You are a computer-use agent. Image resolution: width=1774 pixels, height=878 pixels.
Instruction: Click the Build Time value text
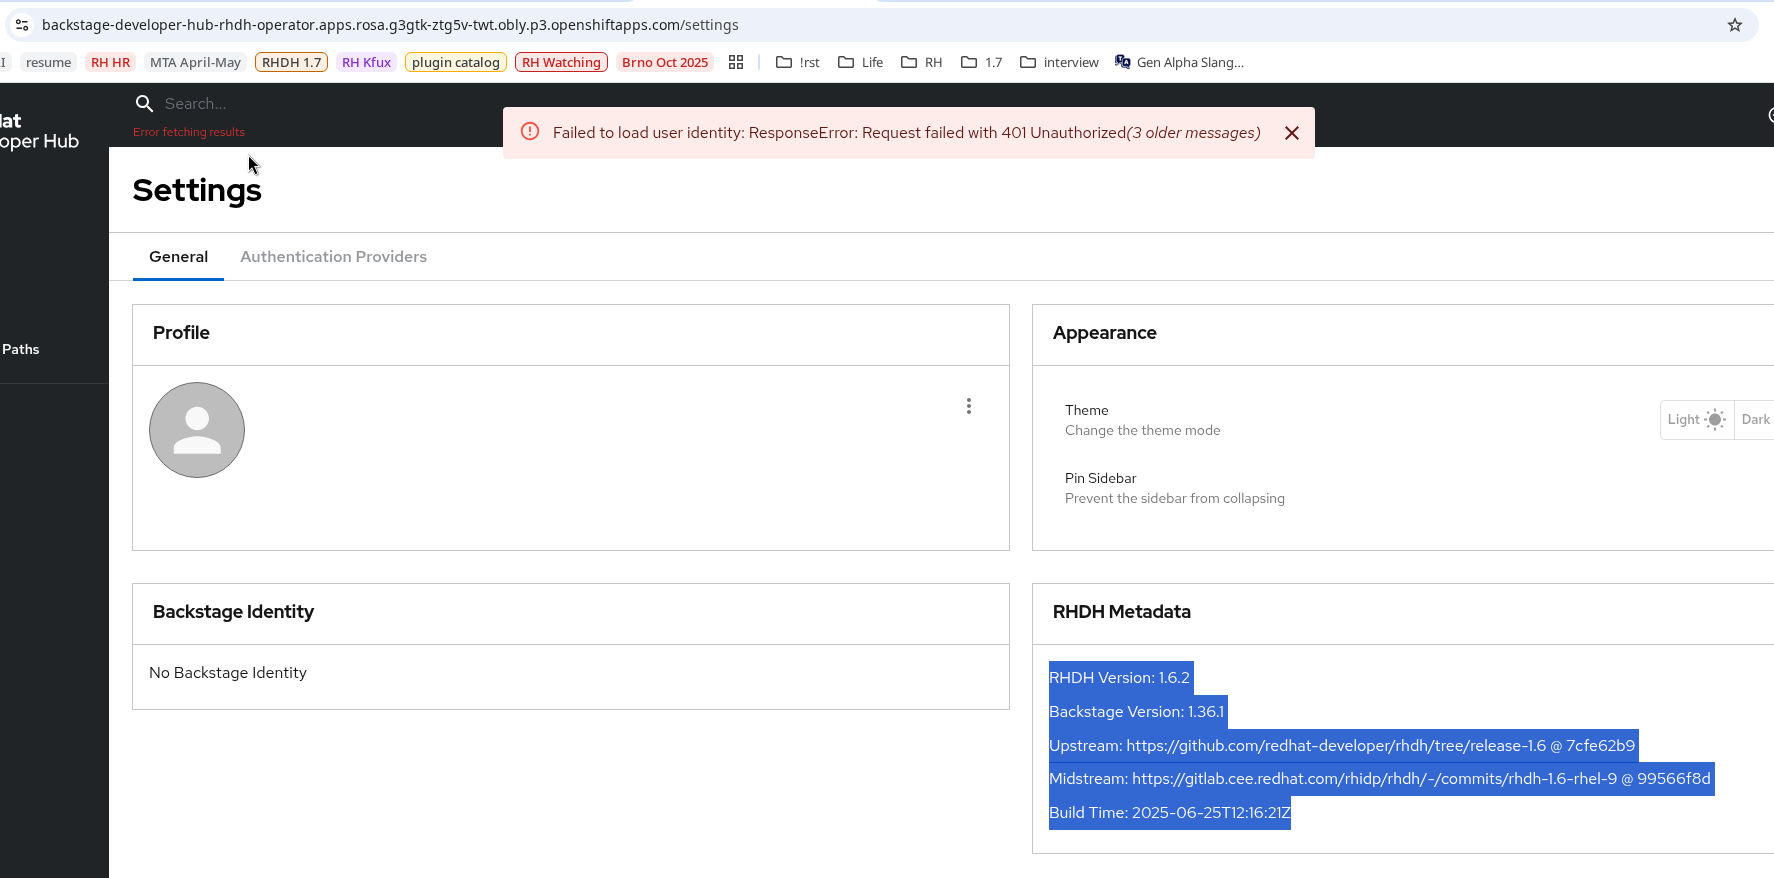pyautogui.click(x=1211, y=813)
